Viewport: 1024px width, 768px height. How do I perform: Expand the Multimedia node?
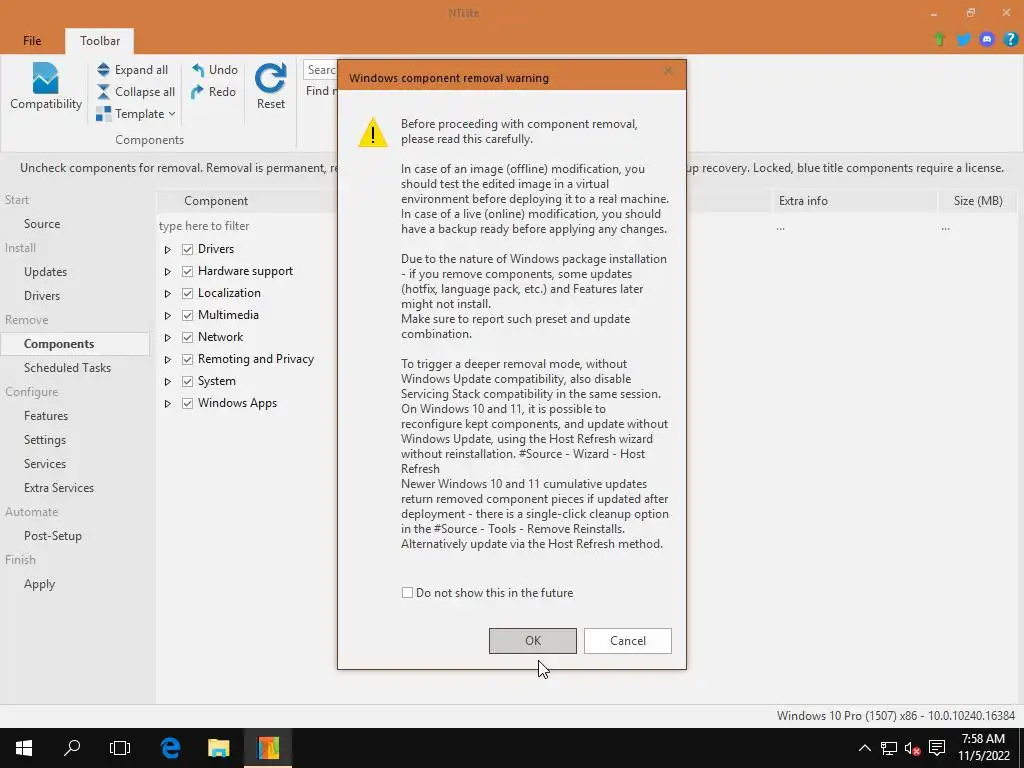(x=168, y=315)
